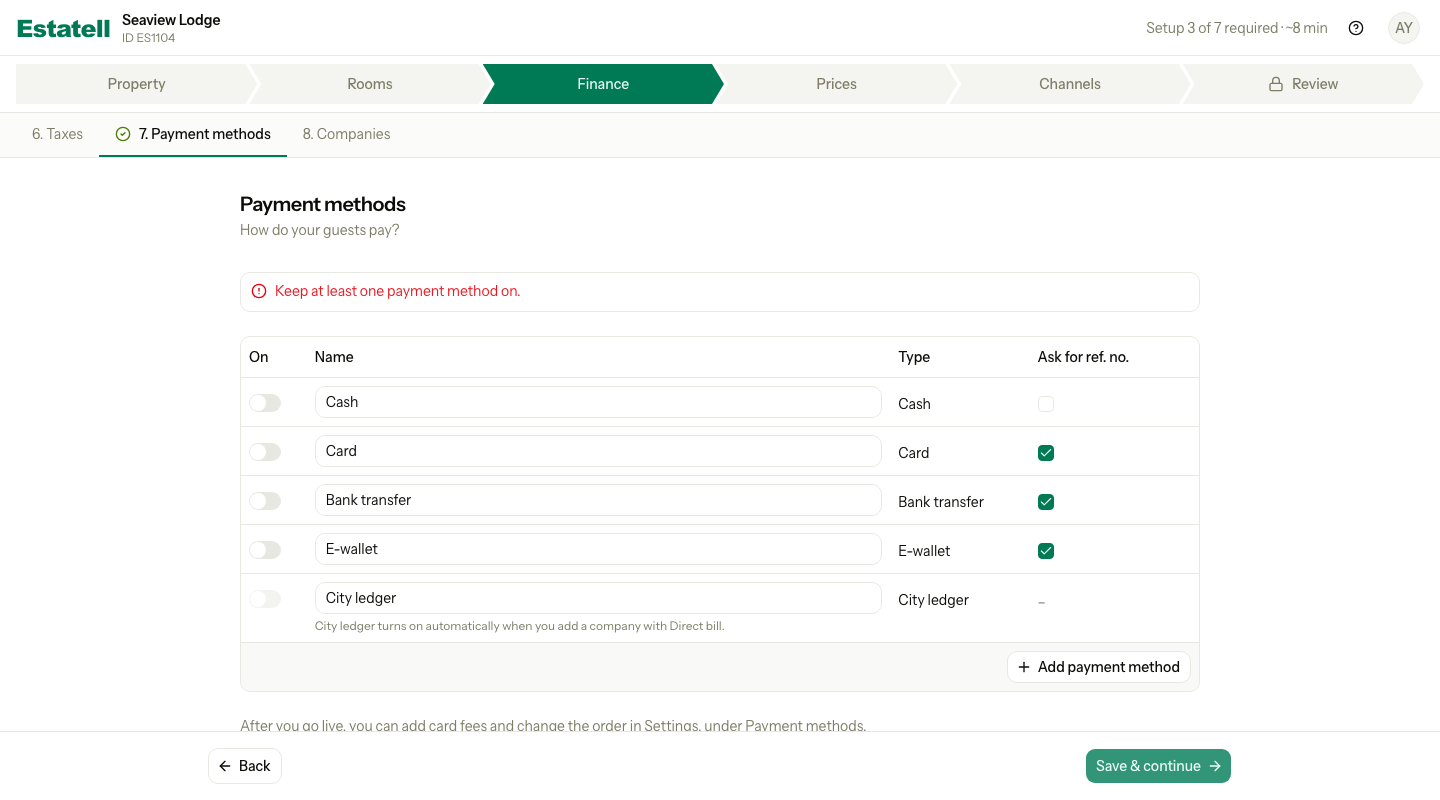Toggle the City ledger switch
The image size is (1440, 800).
[x=265, y=599]
